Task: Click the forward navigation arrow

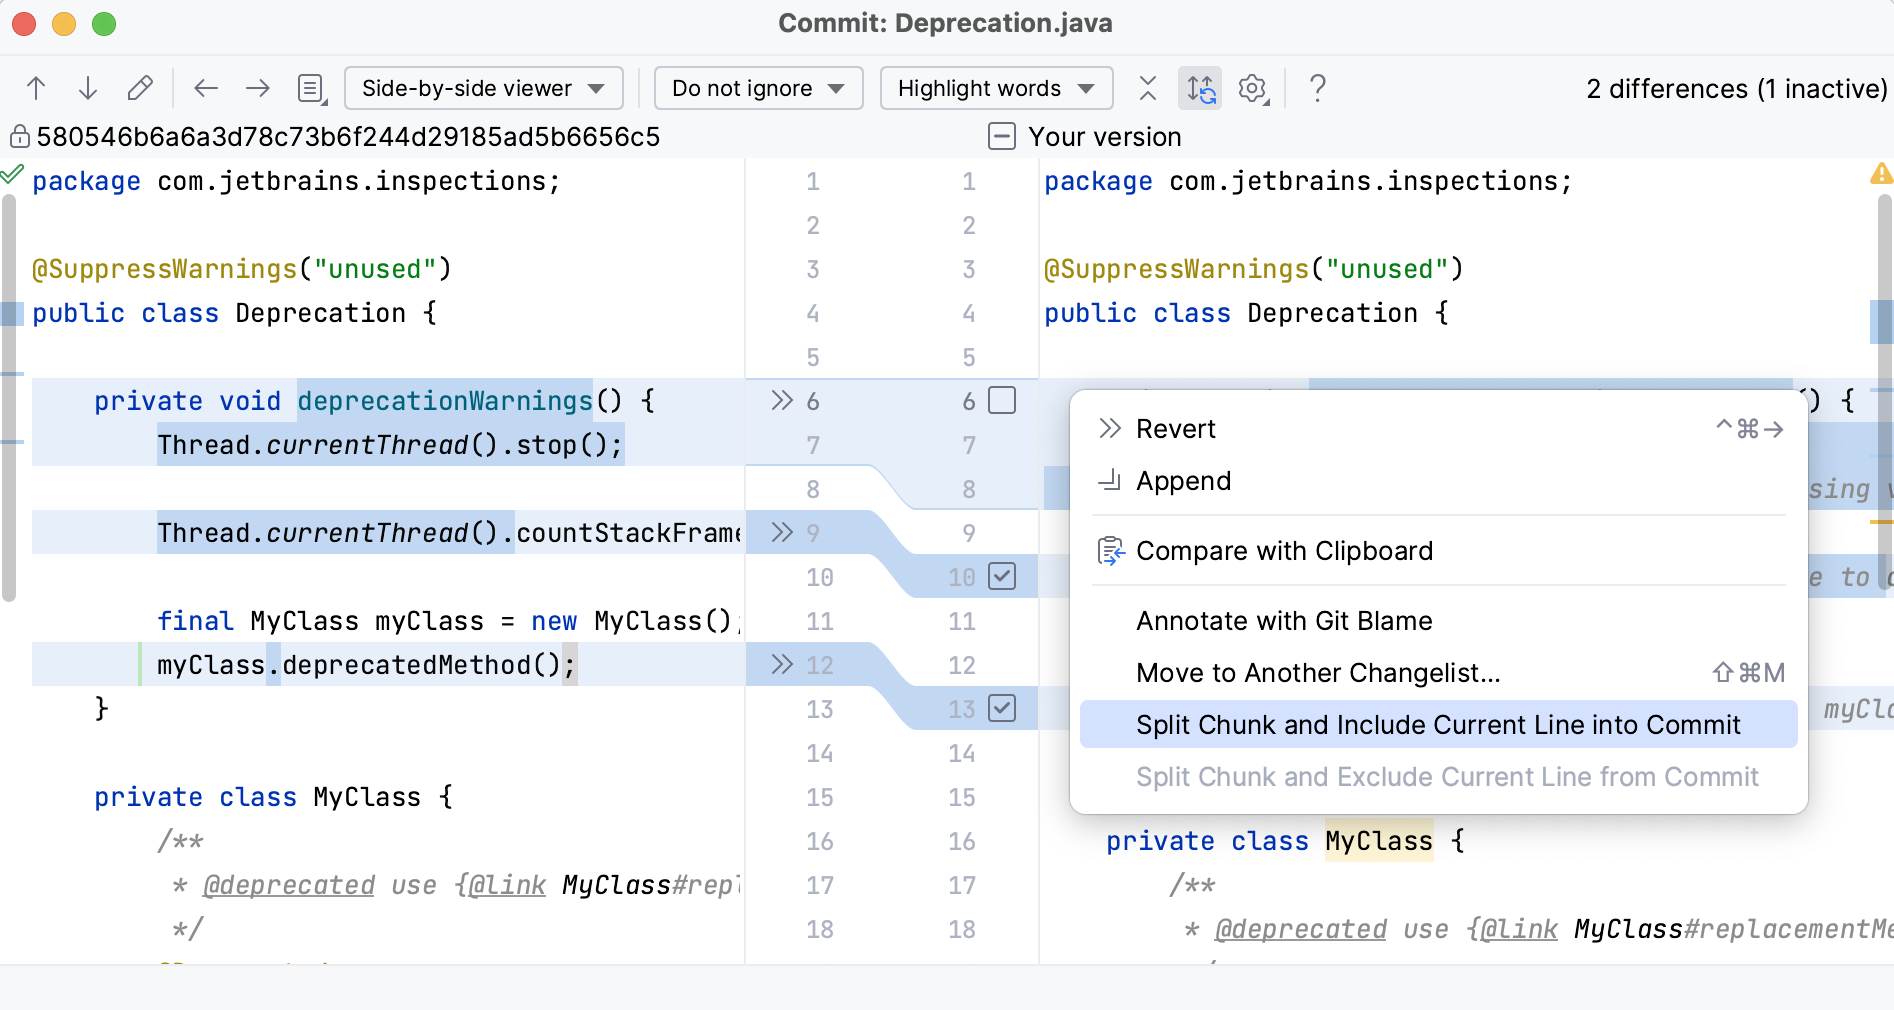Action: point(258,88)
